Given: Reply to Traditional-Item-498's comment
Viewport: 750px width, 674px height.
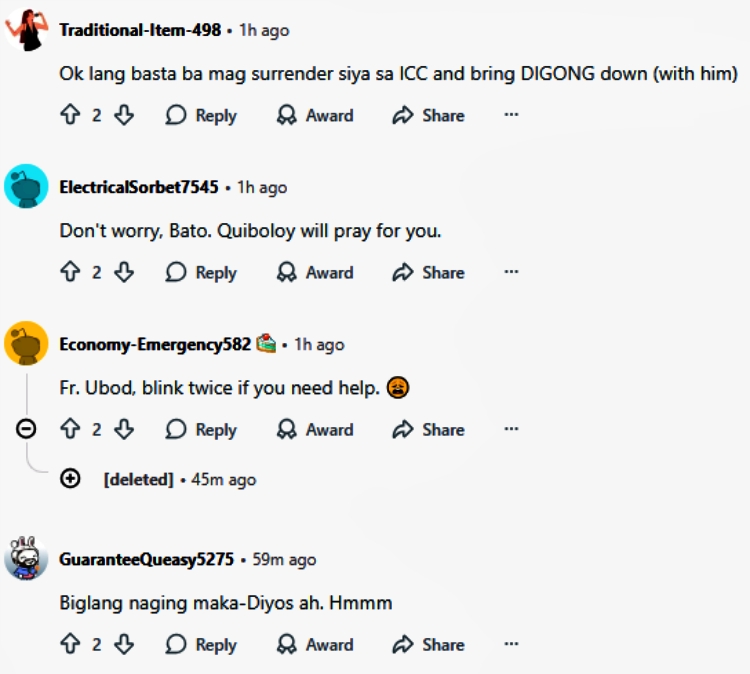Looking at the screenshot, I should (x=201, y=115).
